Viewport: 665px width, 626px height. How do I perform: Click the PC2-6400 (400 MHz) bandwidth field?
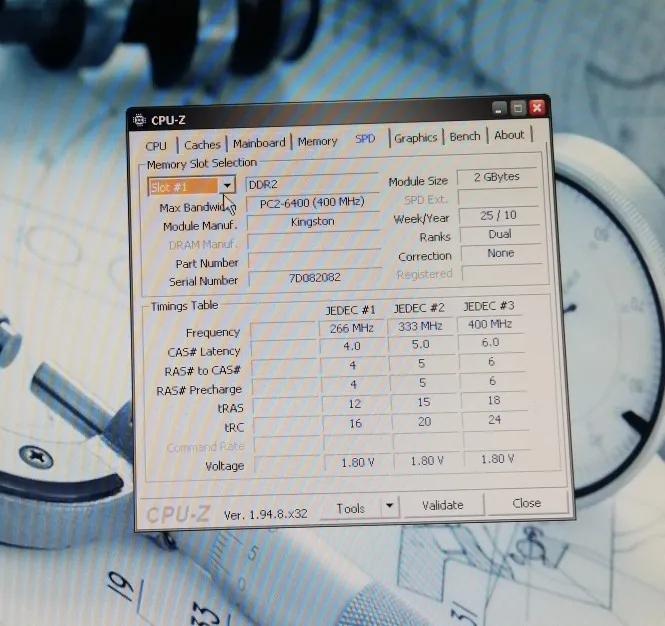pyautogui.click(x=312, y=202)
